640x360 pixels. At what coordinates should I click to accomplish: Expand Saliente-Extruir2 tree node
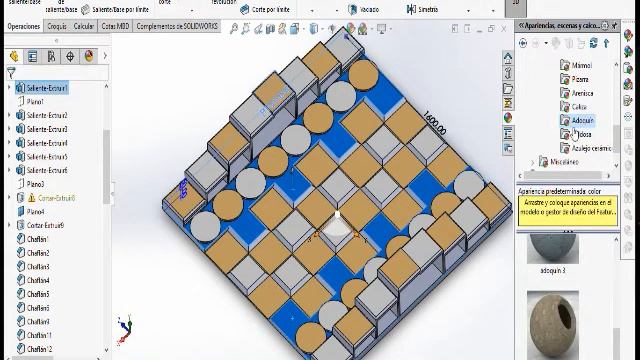point(9,115)
